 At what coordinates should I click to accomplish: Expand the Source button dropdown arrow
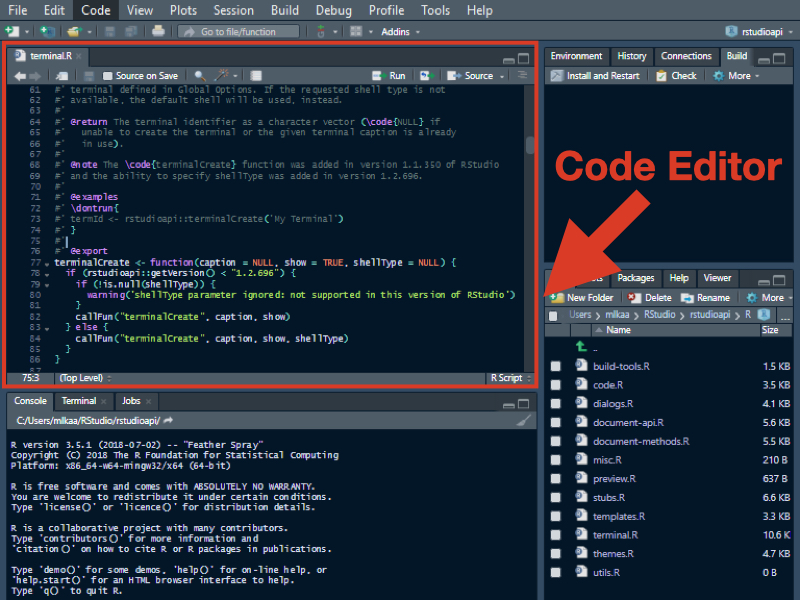[x=502, y=77]
